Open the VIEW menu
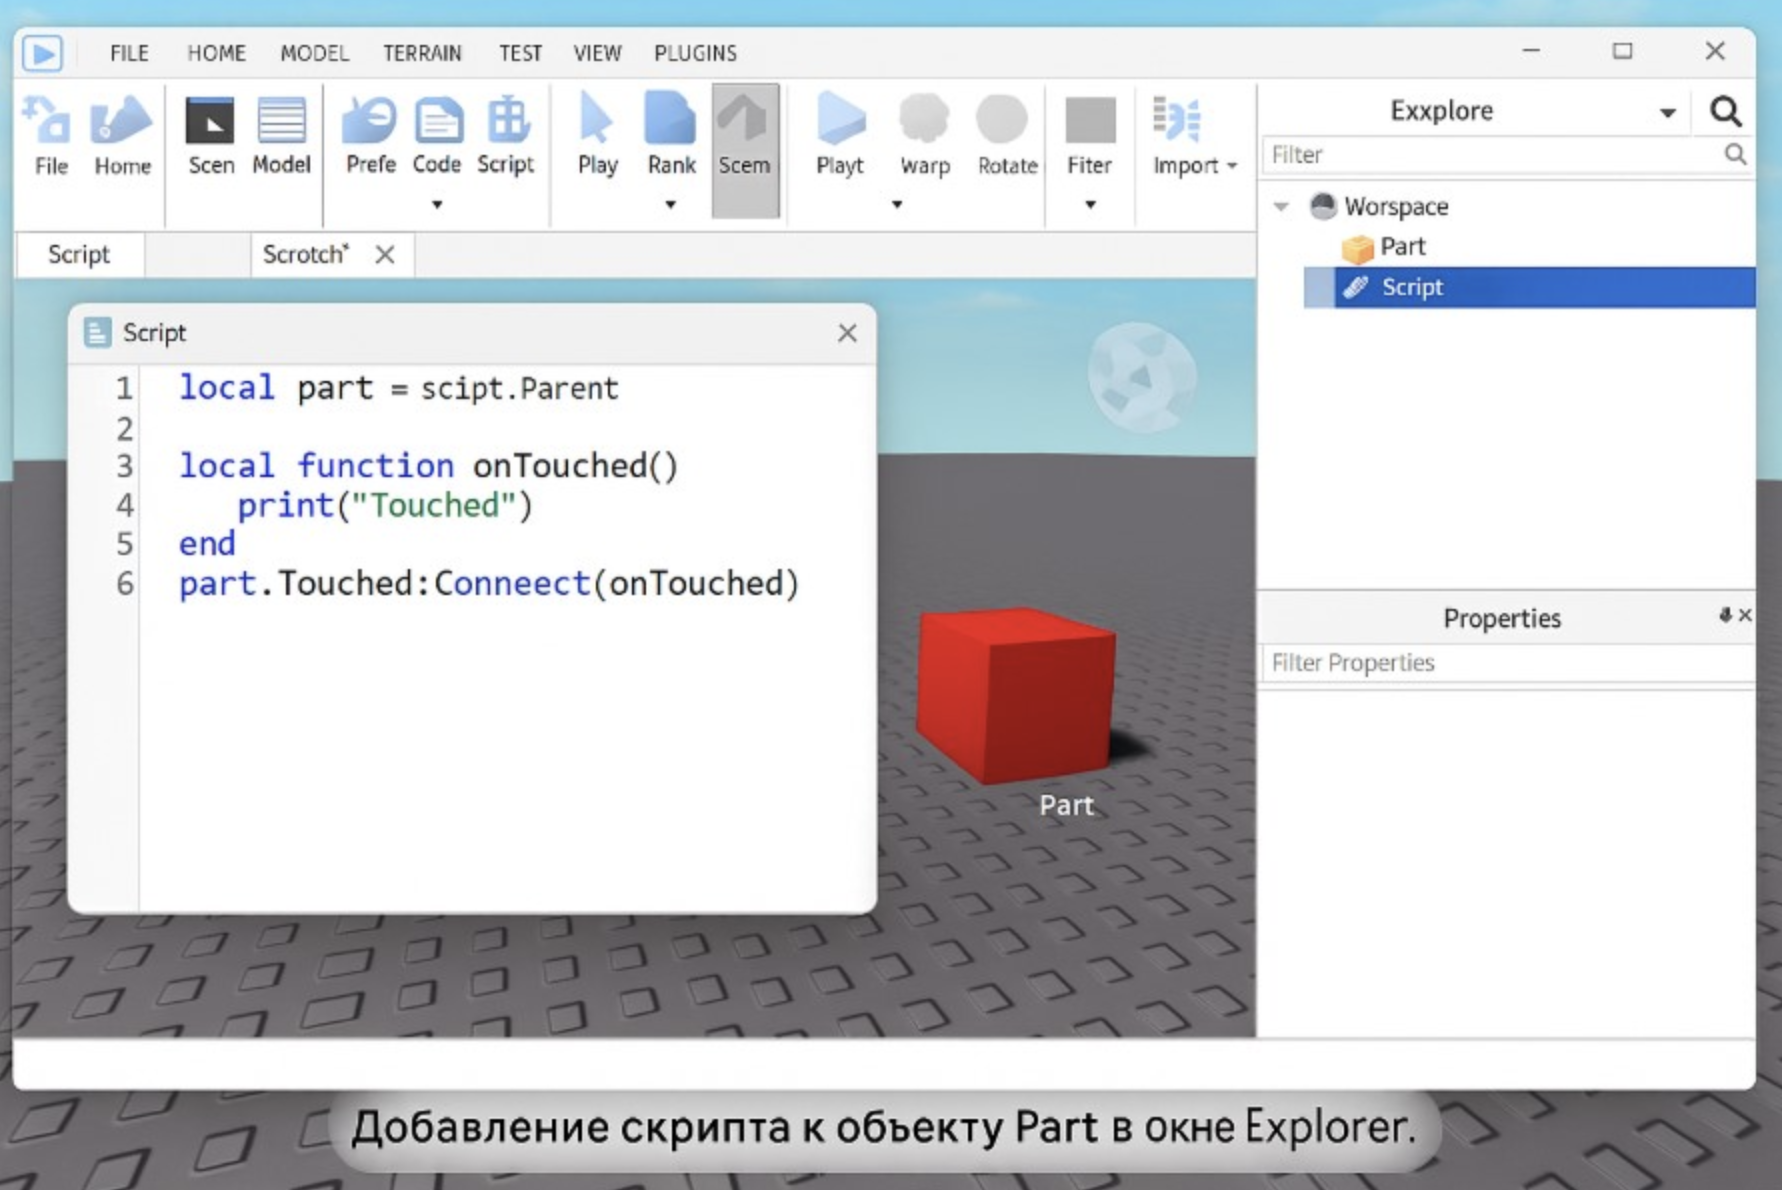Screen dimensions: 1782x1190 pyautogui.click(x=597, y=53)
